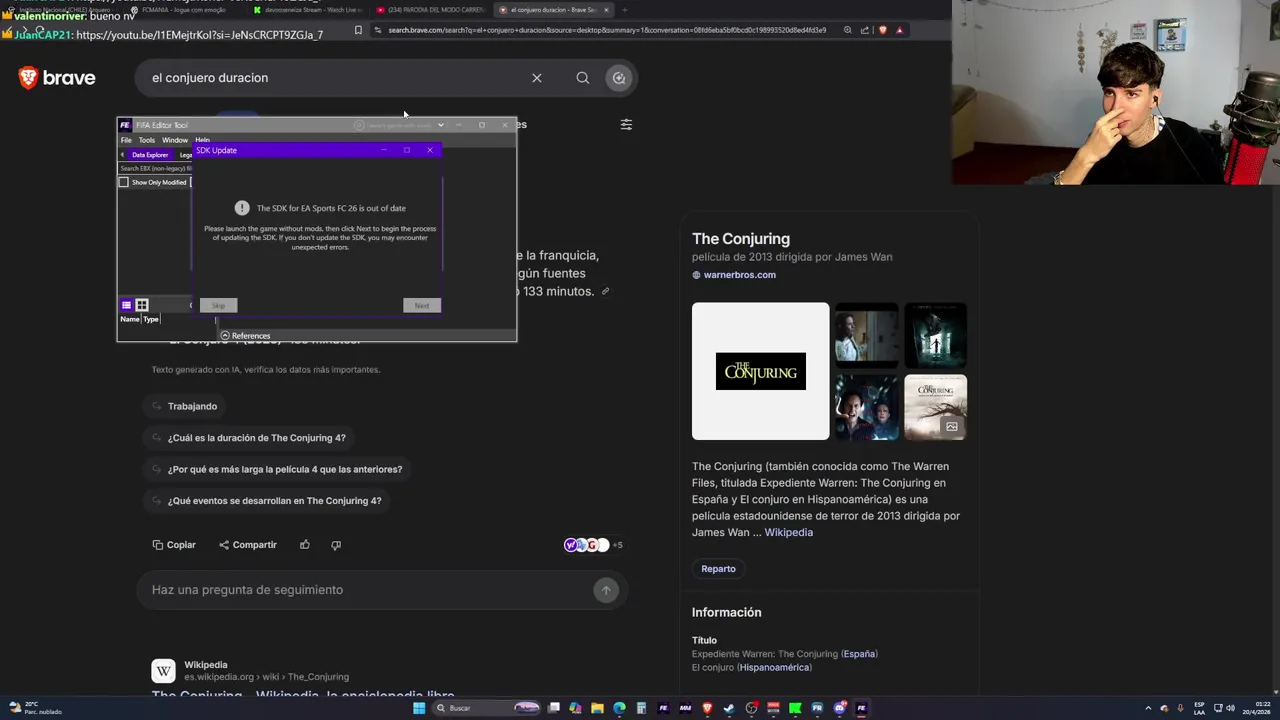The width and height of the screenshot is (1280, 720).
Task: Select the Data Explorer tab
Action: (x=150, y=155)
